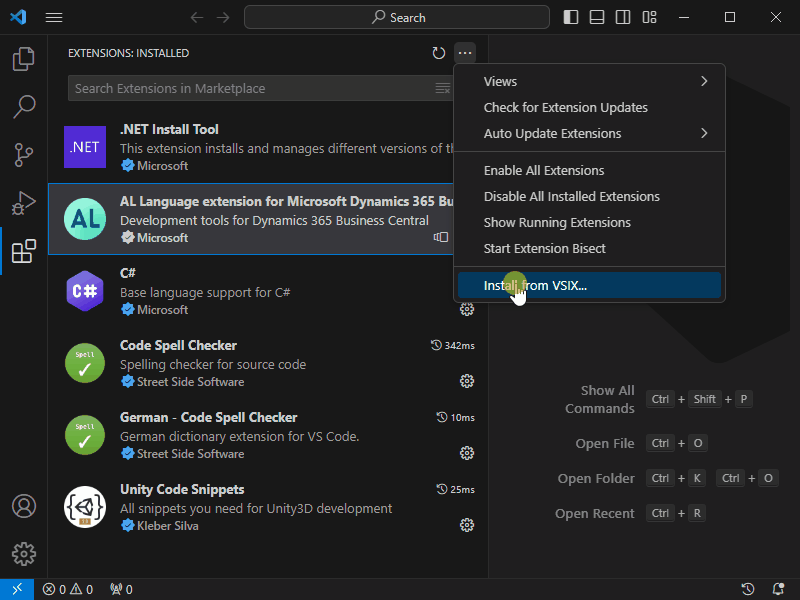Open forwarded ports status item
Screen dimensions: 800x600
(121, 589)
